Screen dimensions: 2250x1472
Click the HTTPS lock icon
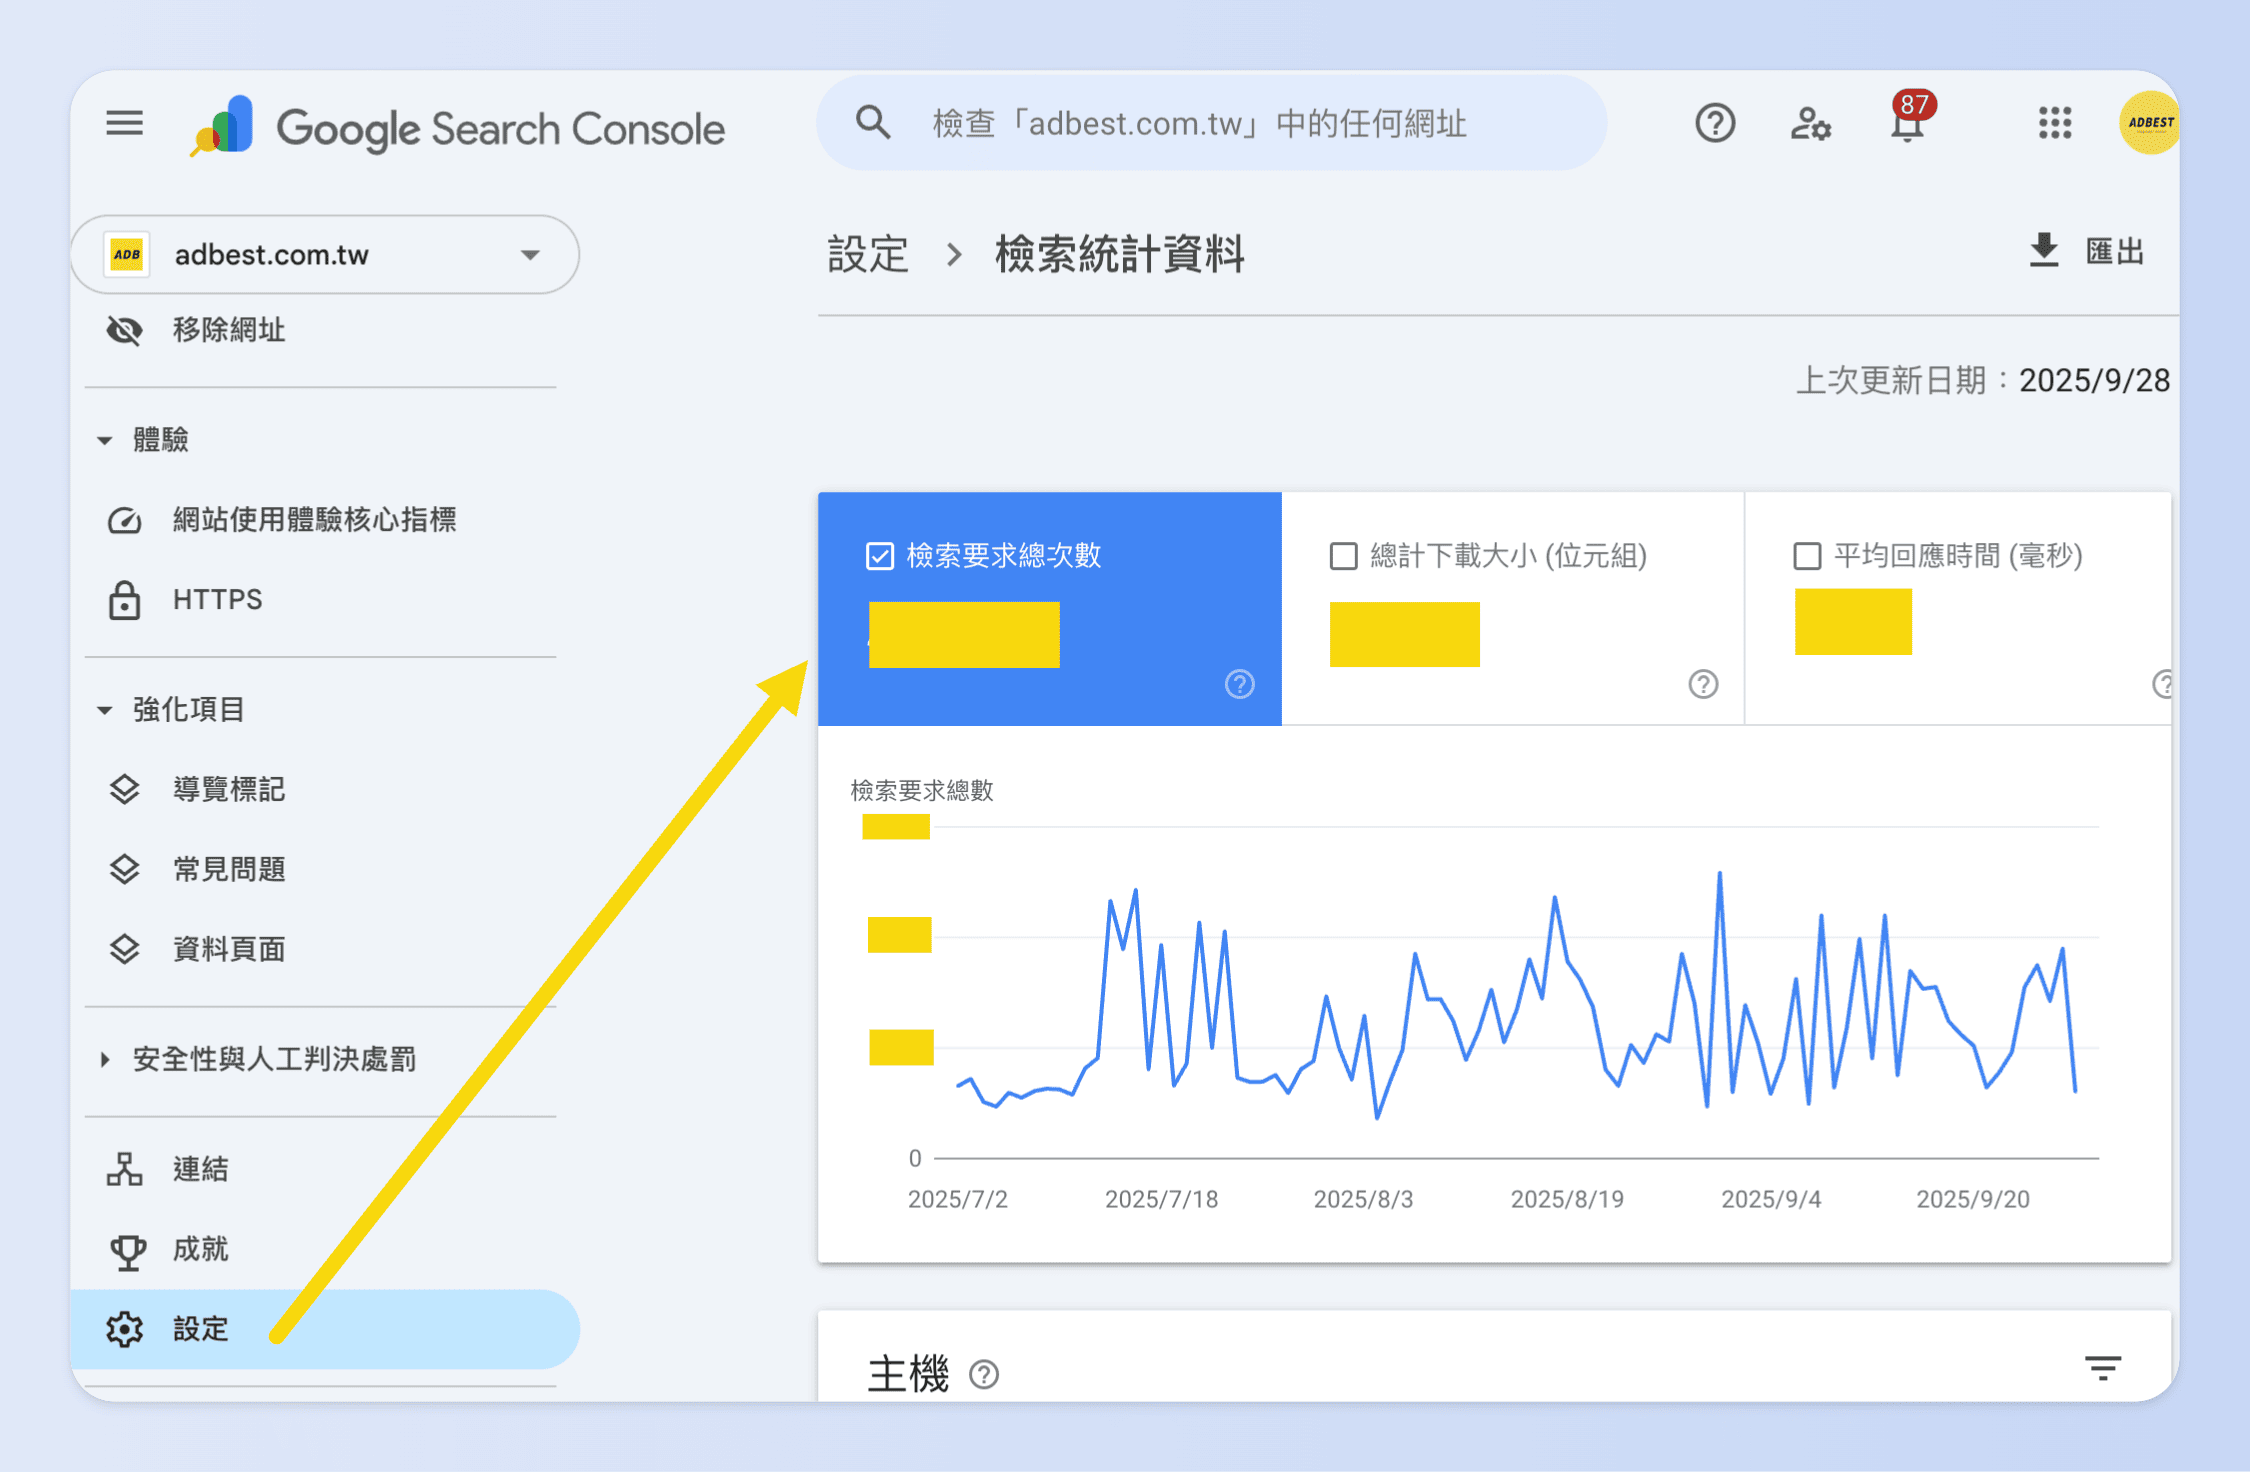pyautogui.click(x=124, y=600)
